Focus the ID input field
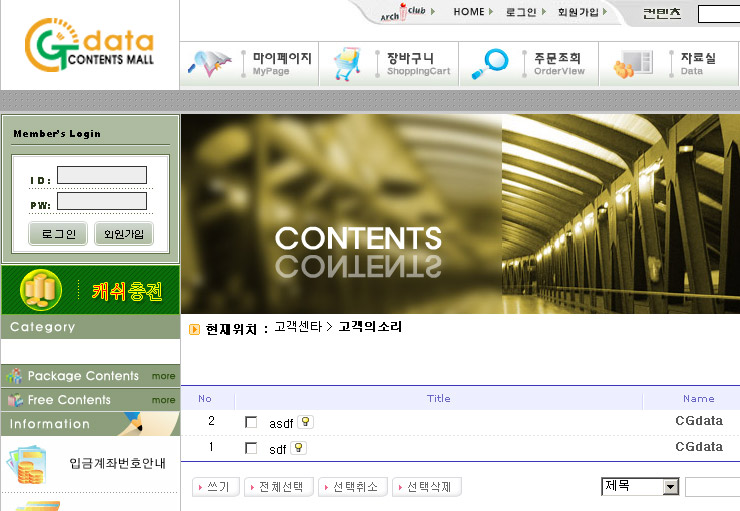This screenshot has height=511, width=740. [x=101, y=176]
